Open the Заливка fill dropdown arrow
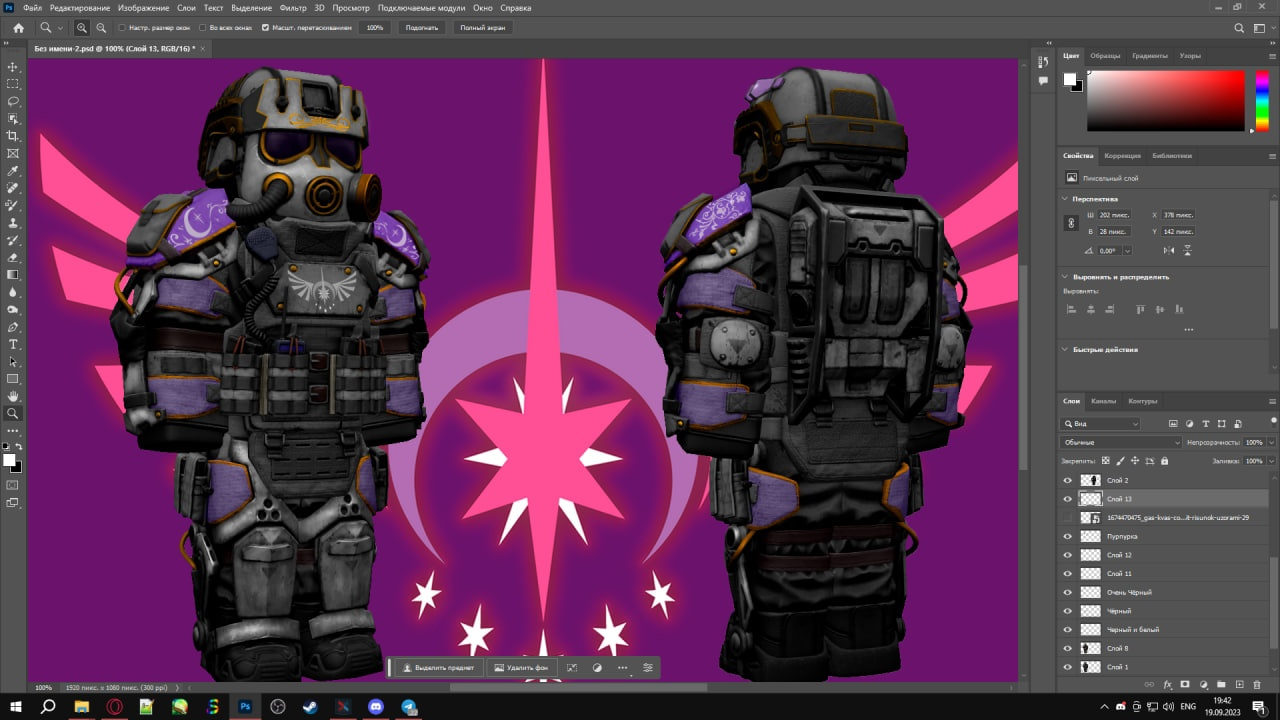Screen dimensions: 1280x720 [1272, 461]
